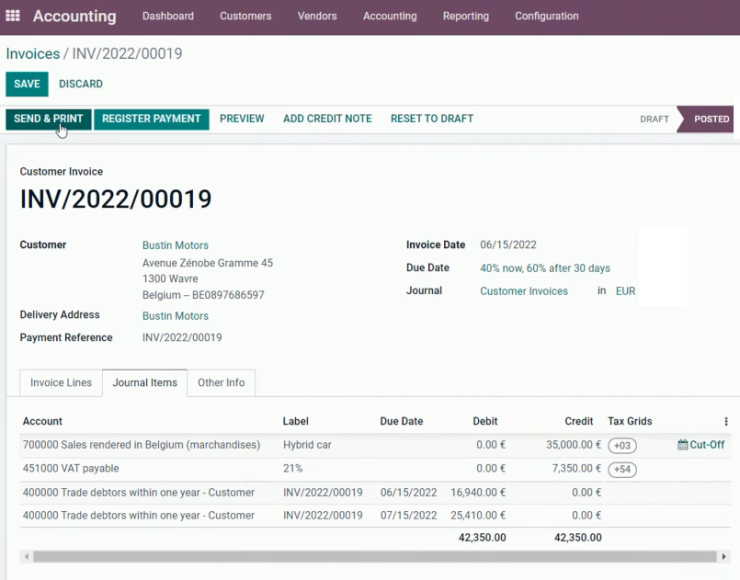Image resolution: width=740 pixels, height=580 pixels.
Task: Sort by the Debit column header
Action: [x=485, y=421]
